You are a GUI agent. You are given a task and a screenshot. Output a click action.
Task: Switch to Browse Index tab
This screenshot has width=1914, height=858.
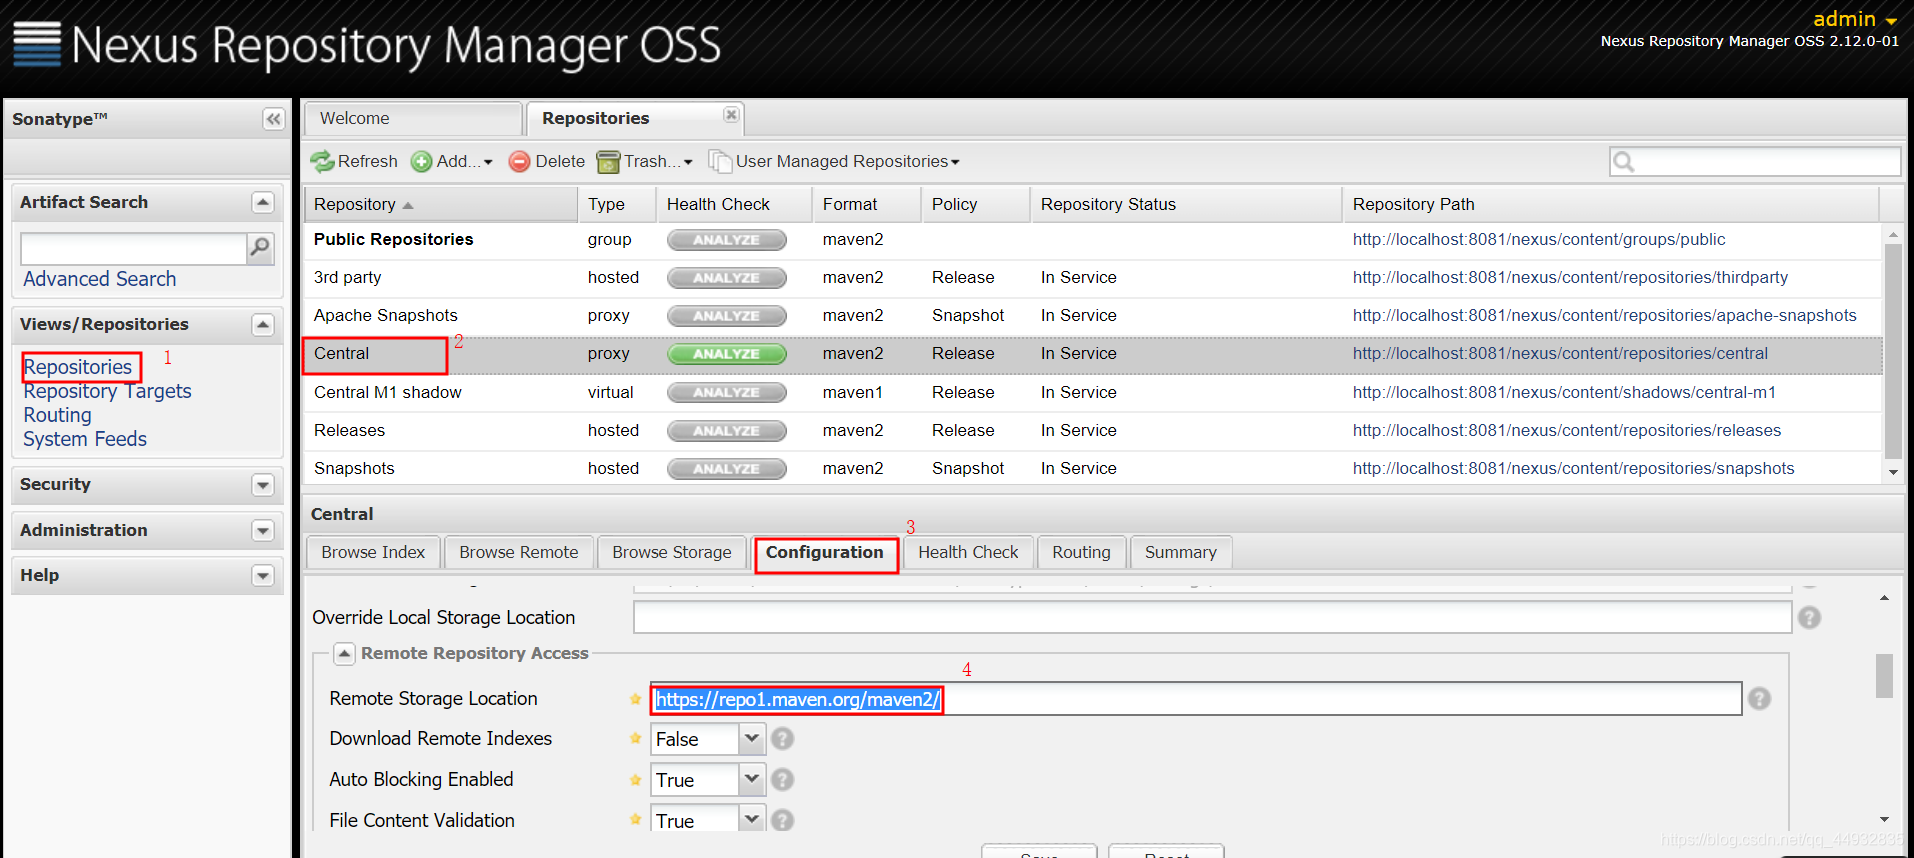pyautogui.click(x=373, y=552)
